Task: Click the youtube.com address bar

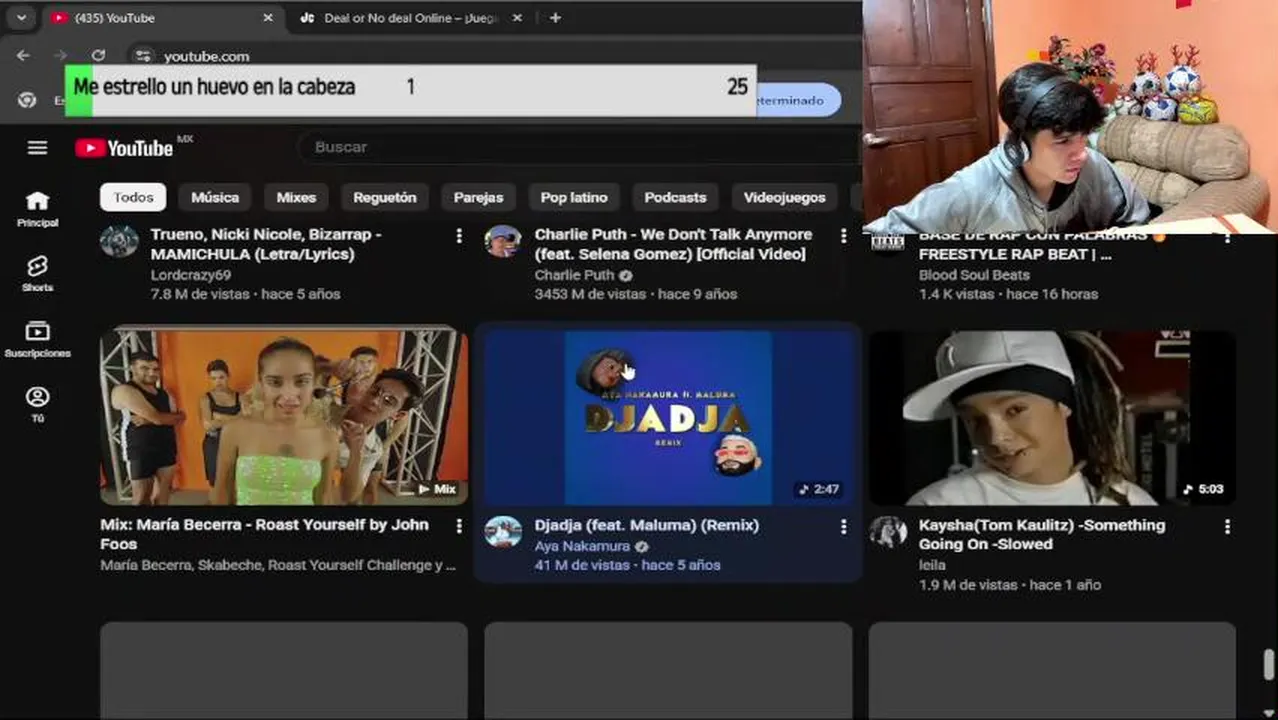Action: (x=206, y=56)
